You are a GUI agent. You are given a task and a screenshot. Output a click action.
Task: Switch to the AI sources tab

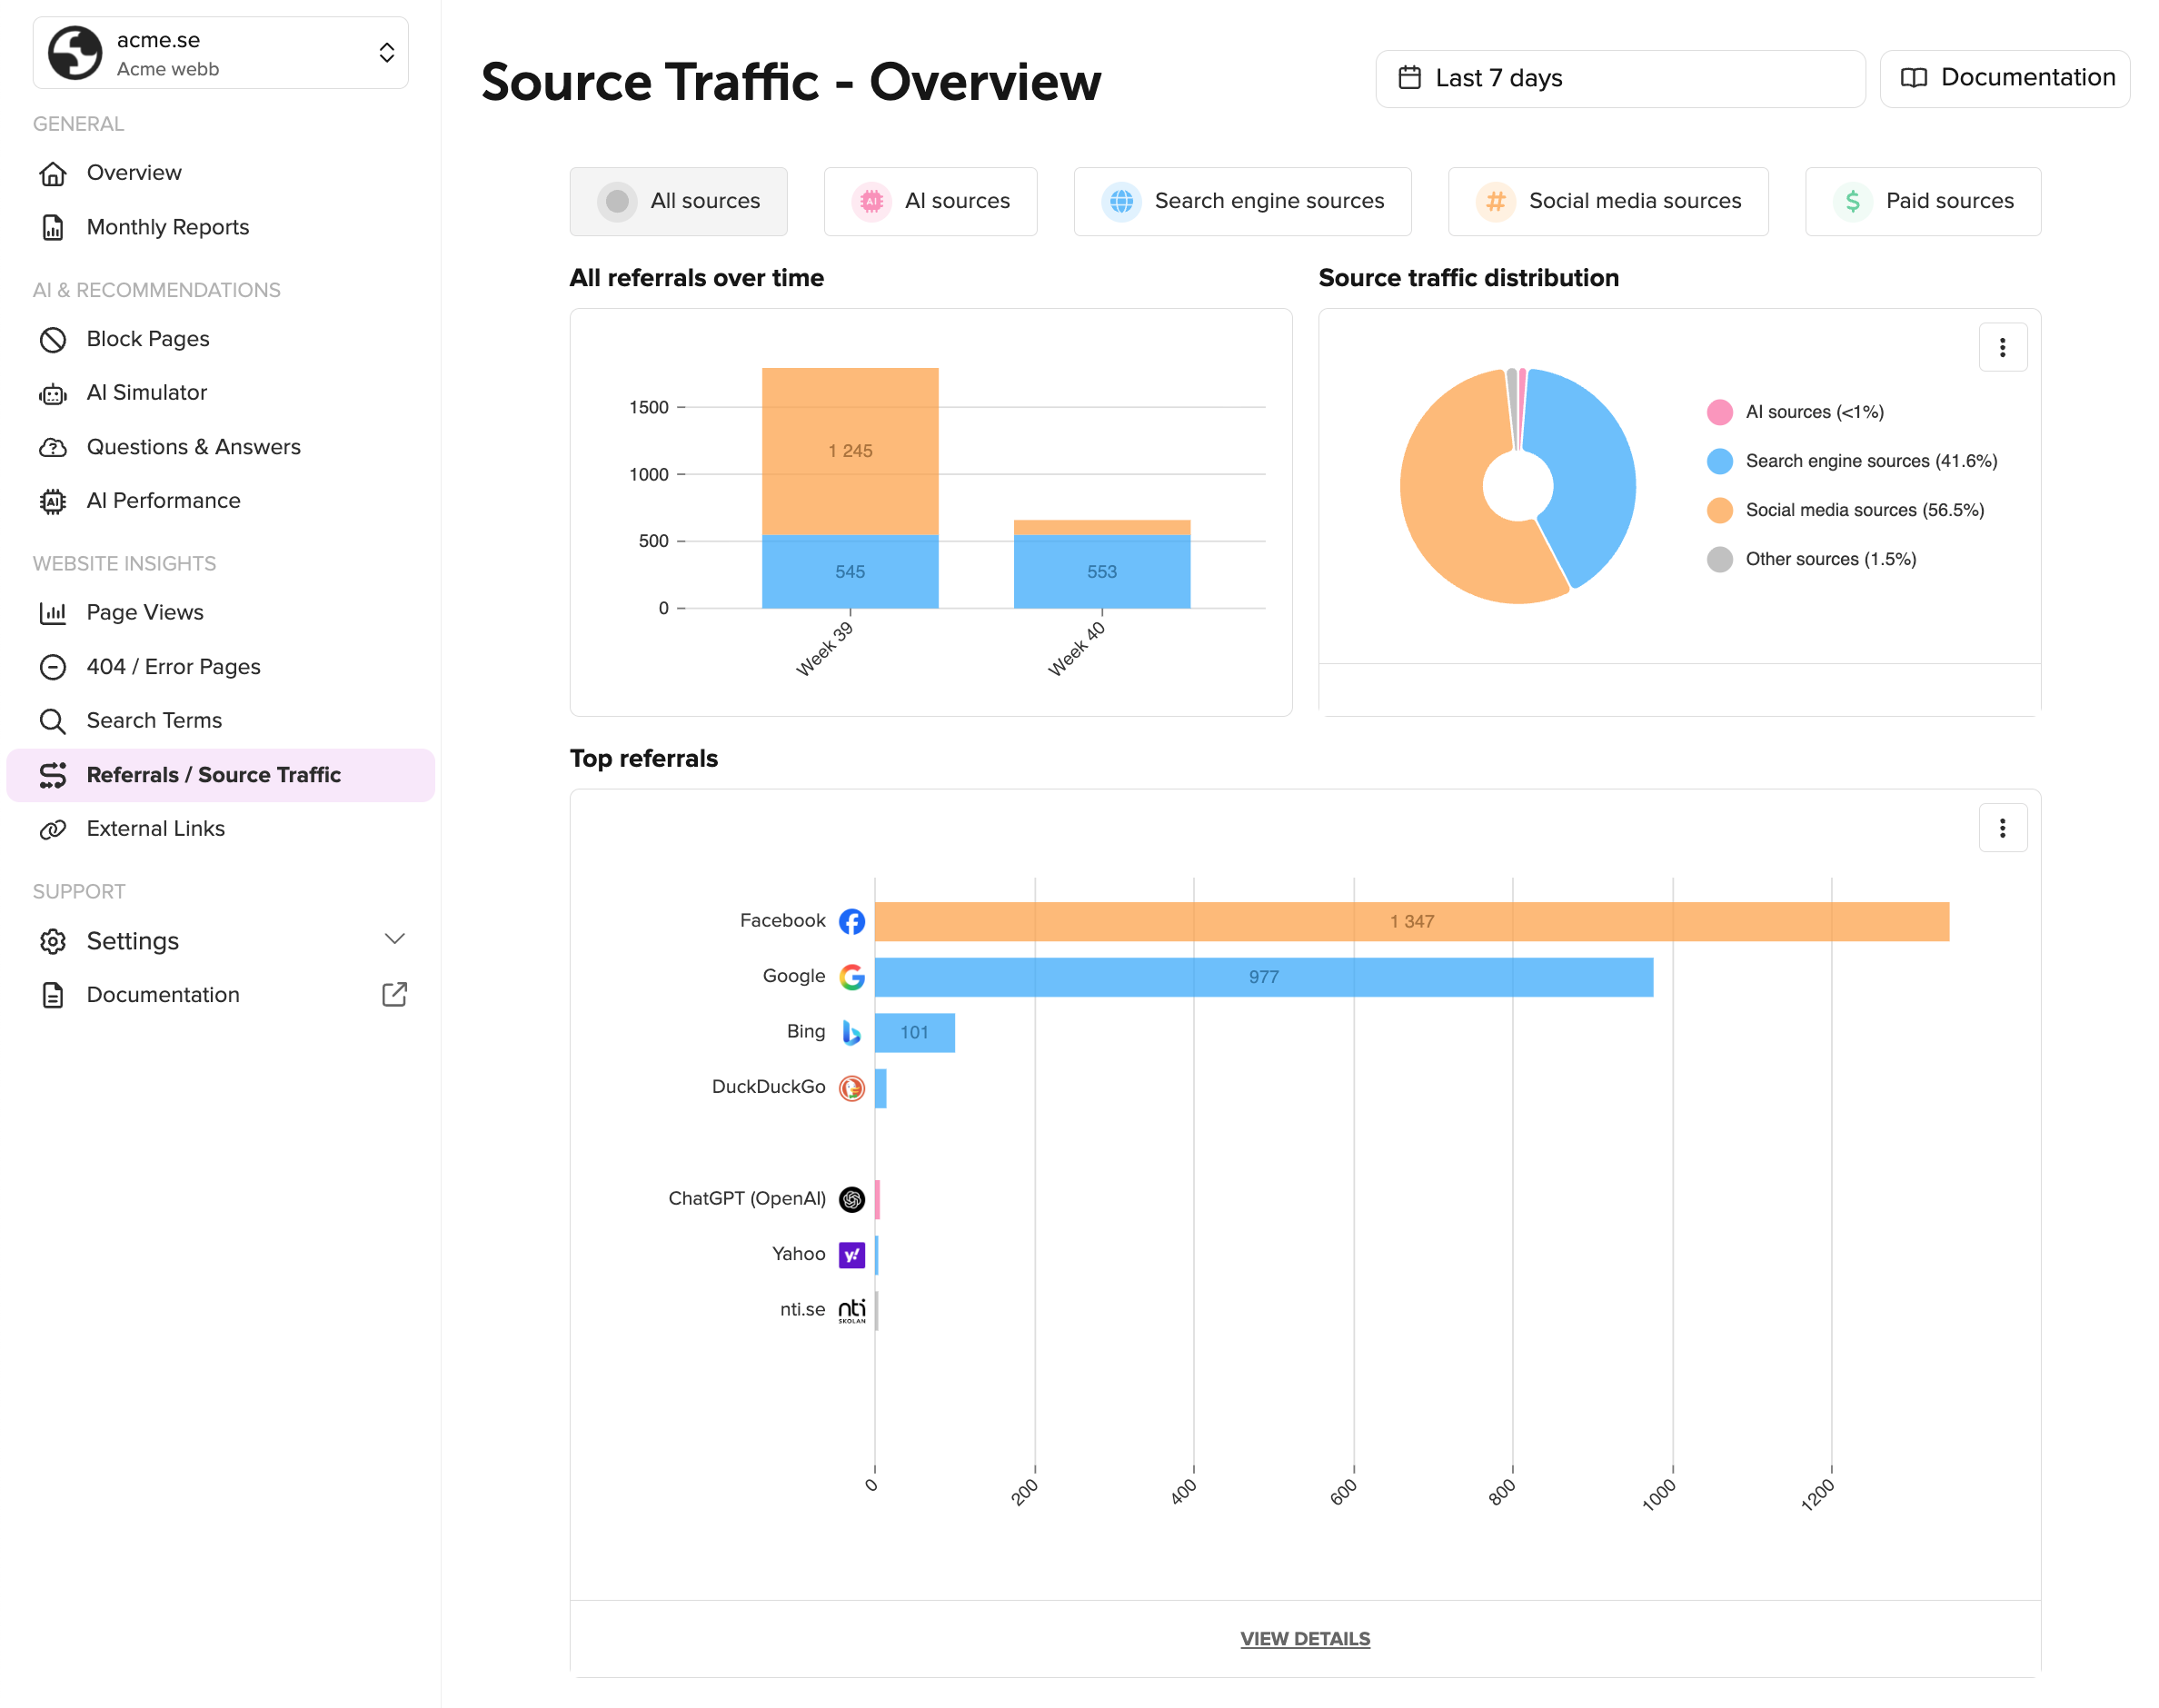930,201
